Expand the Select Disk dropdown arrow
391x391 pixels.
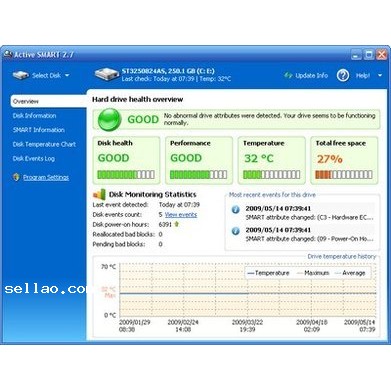tap(67, 75)
